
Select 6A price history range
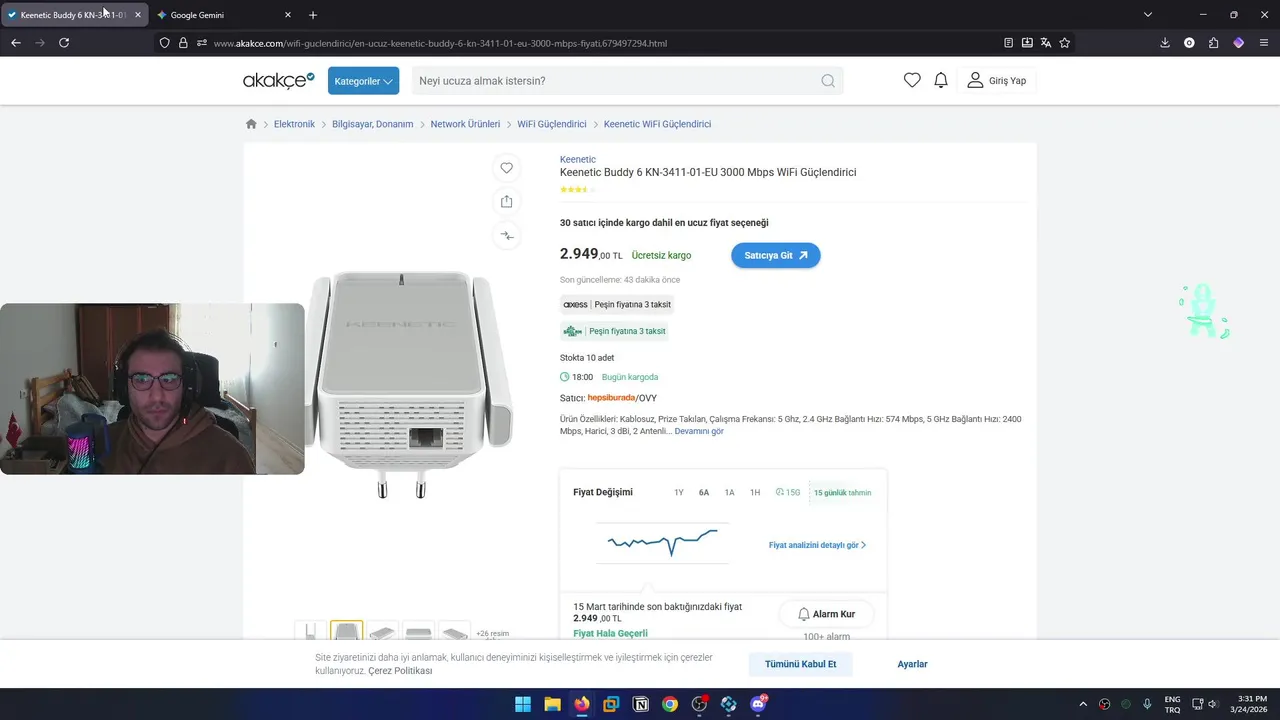704,492
